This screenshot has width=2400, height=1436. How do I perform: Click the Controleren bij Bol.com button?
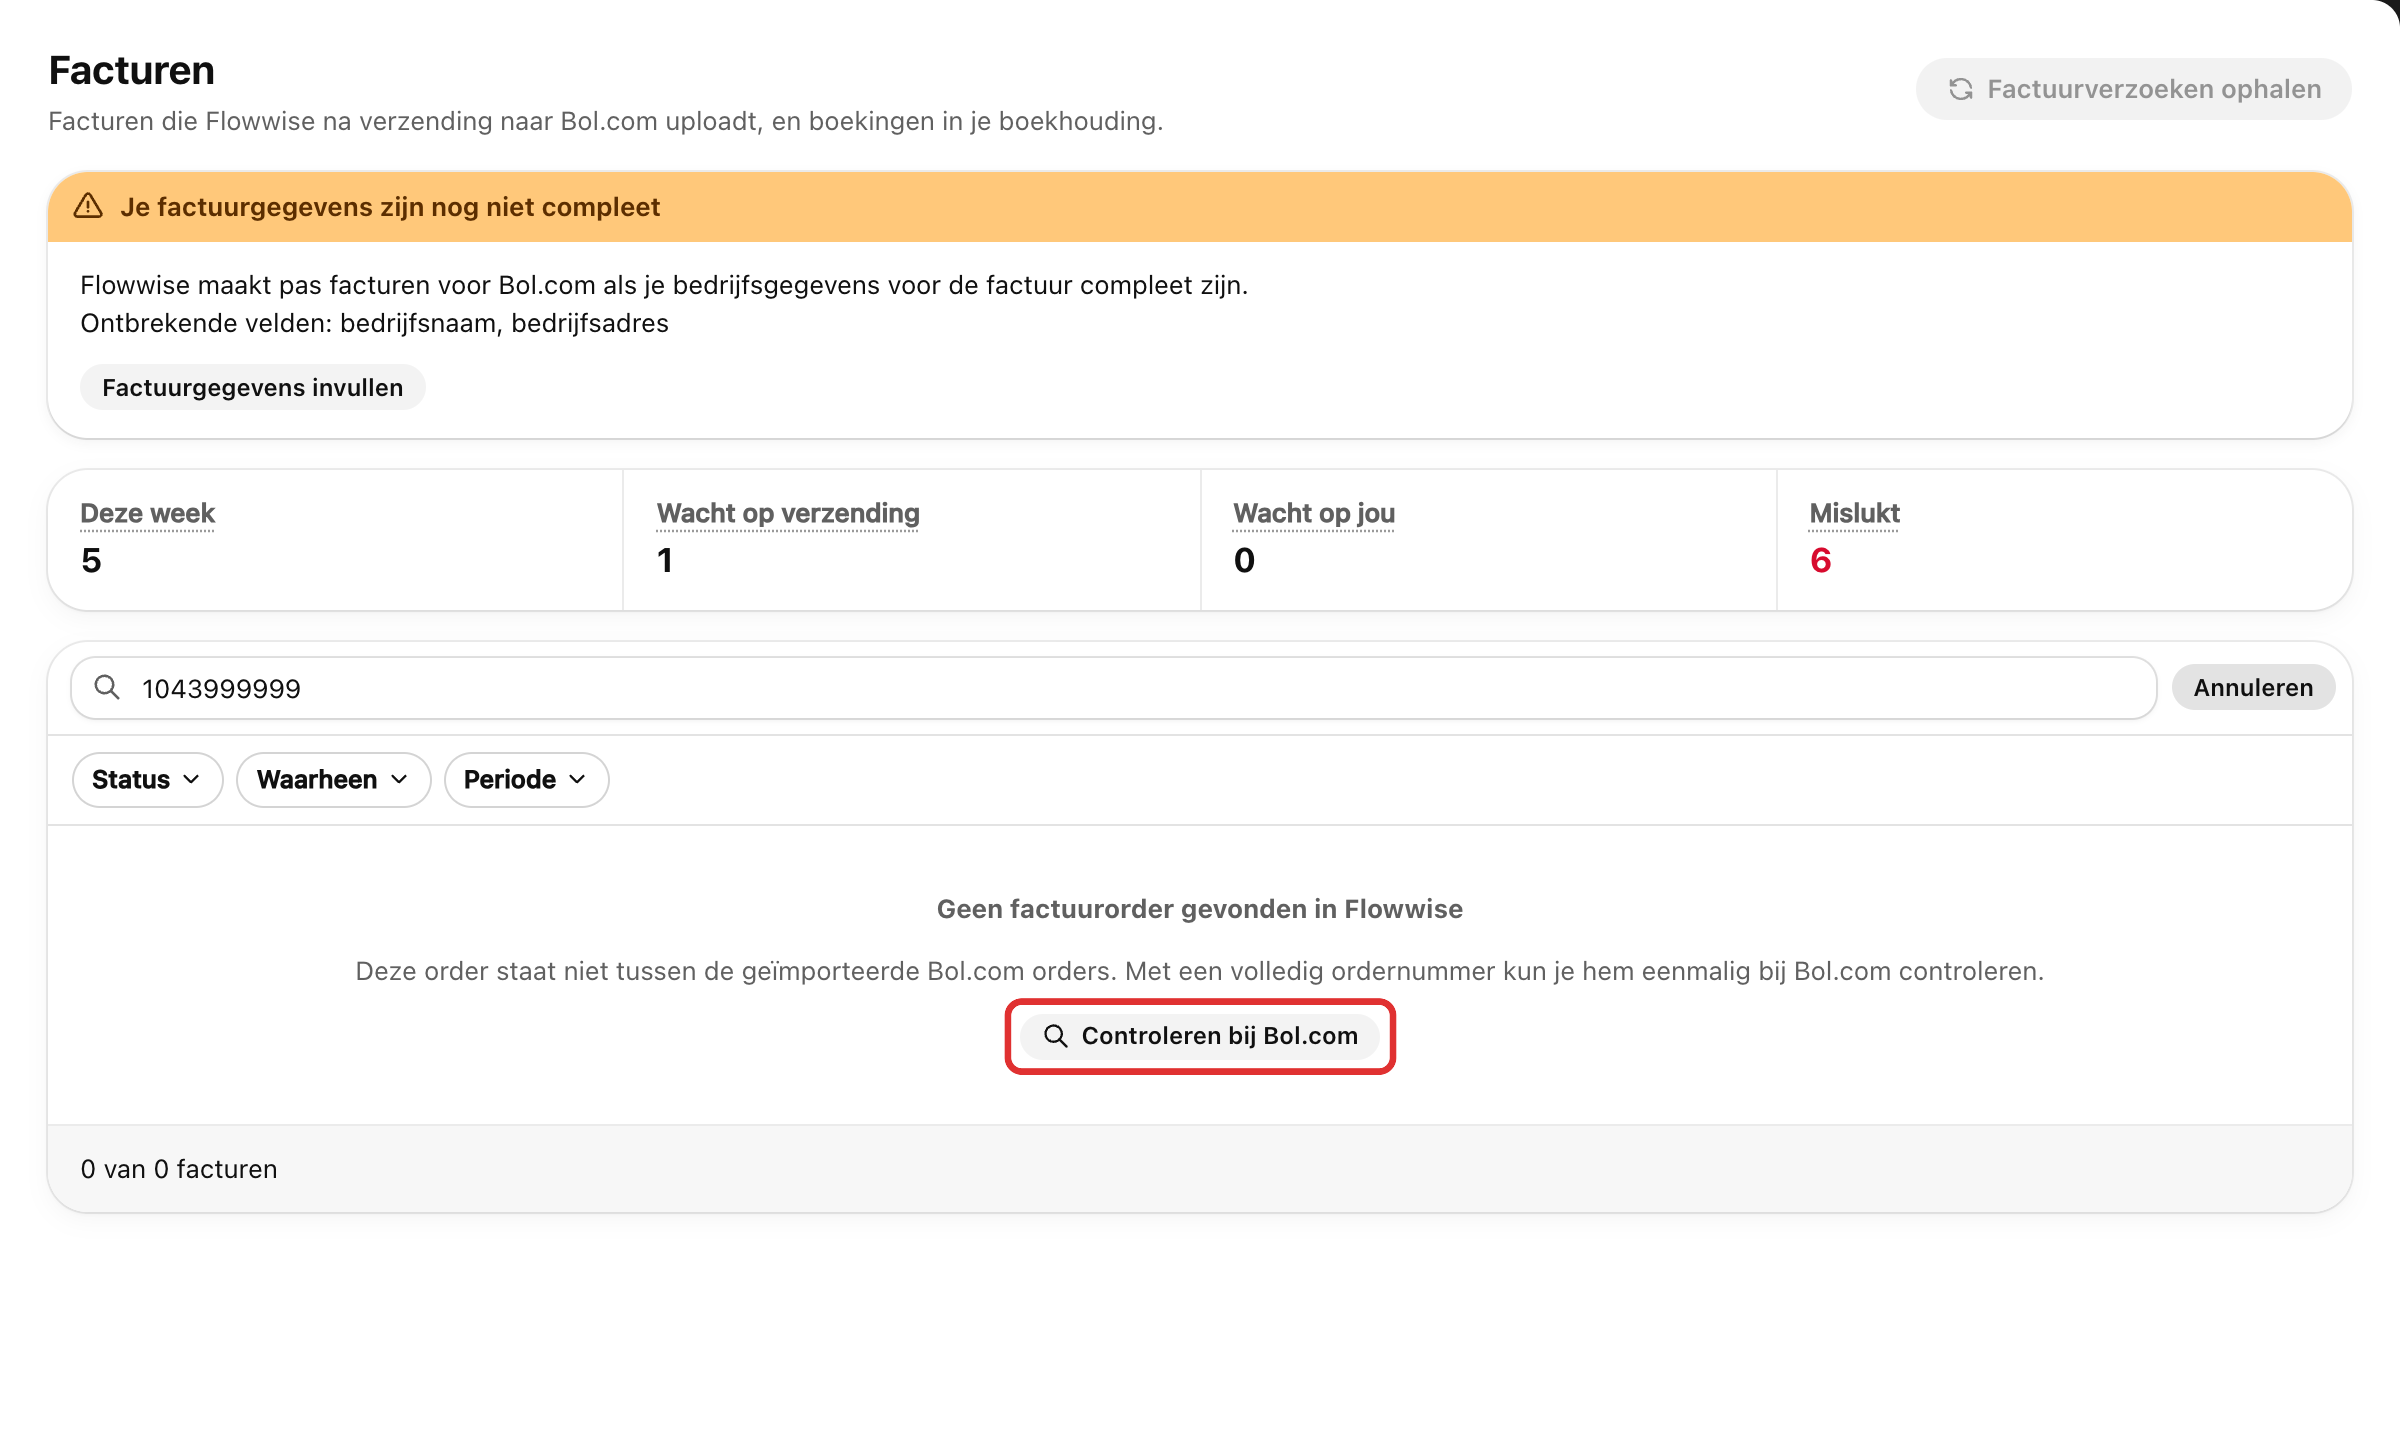pyautogui.click(x=1200, y=1036)
